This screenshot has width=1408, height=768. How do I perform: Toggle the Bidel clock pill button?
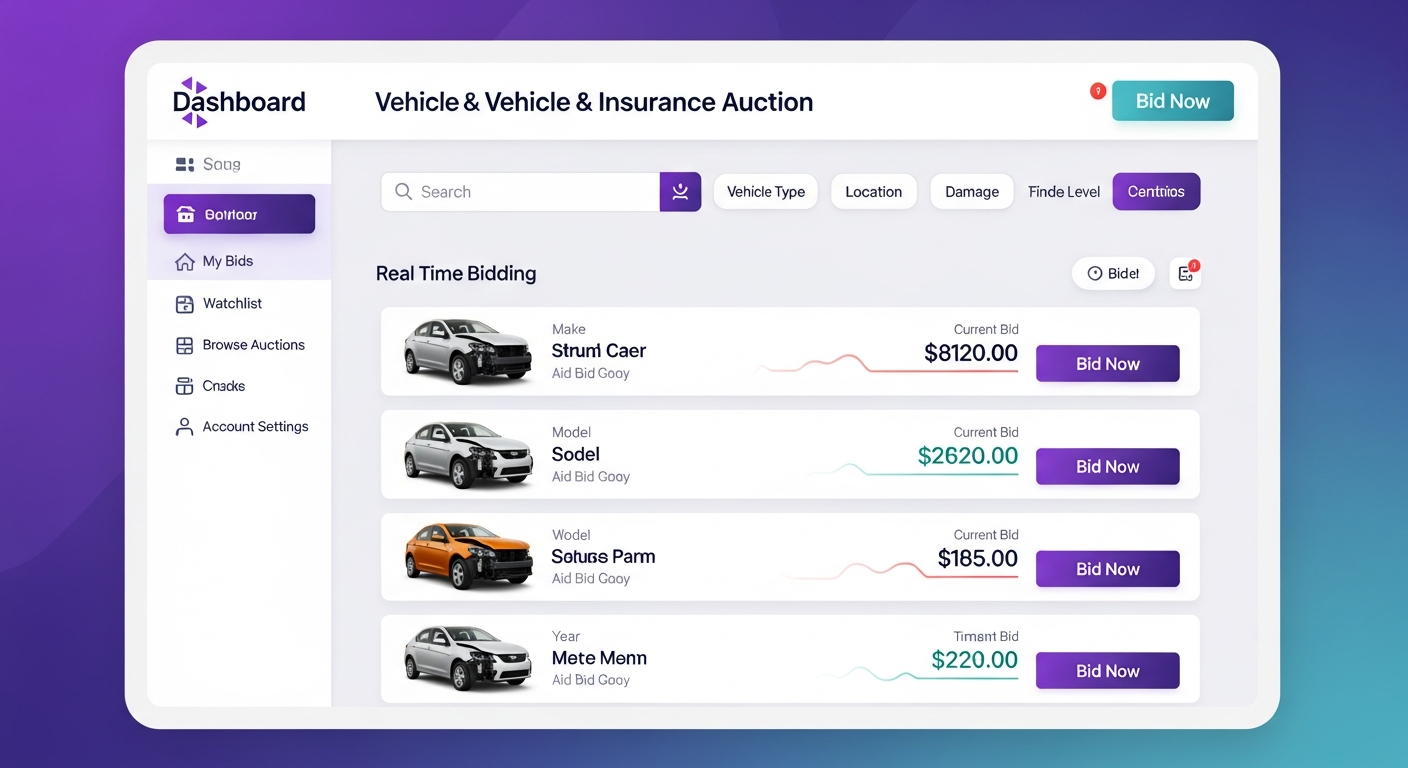1112,273
